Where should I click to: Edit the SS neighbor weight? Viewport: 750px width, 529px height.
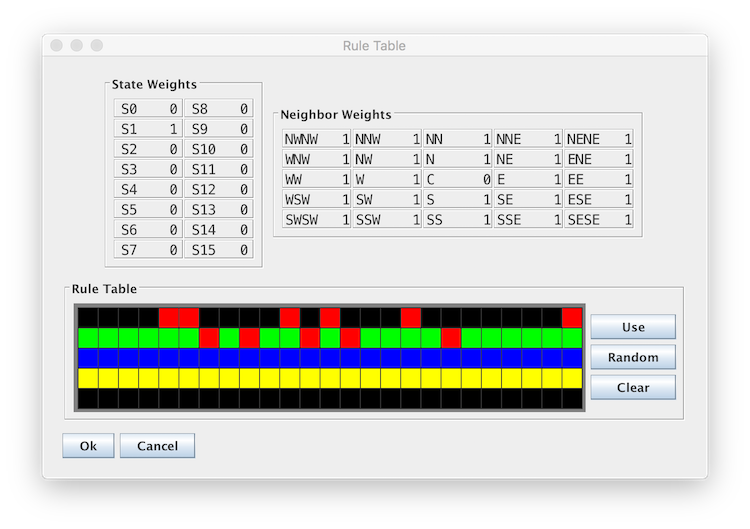pyautogui.click(x=458, y=219)
